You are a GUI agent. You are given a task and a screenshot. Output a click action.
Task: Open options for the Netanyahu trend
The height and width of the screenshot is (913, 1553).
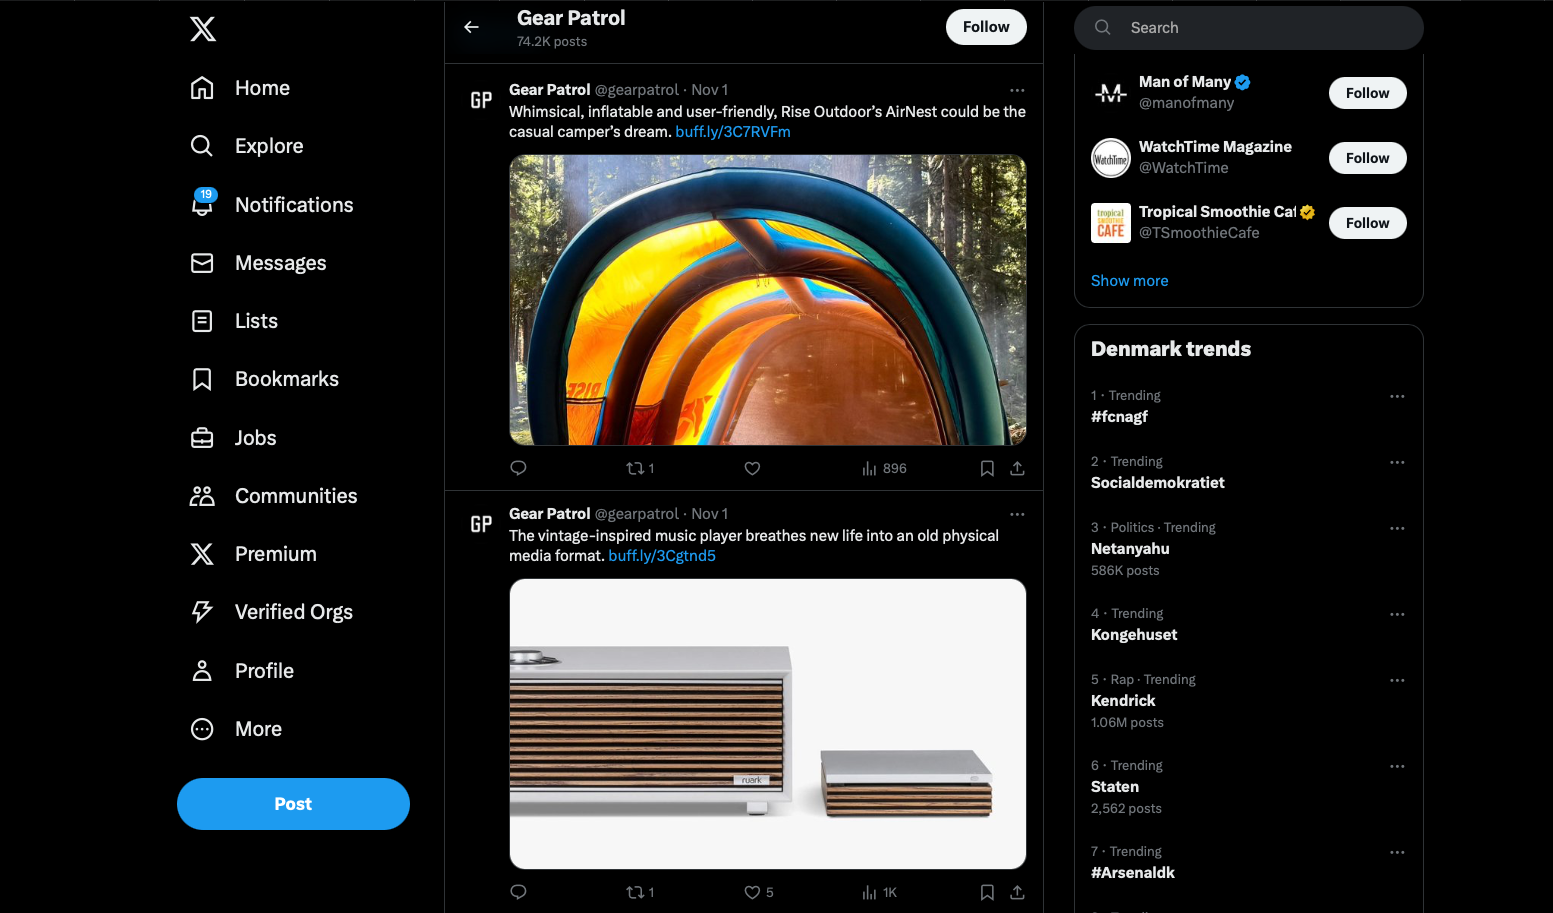click(1397, 528)
